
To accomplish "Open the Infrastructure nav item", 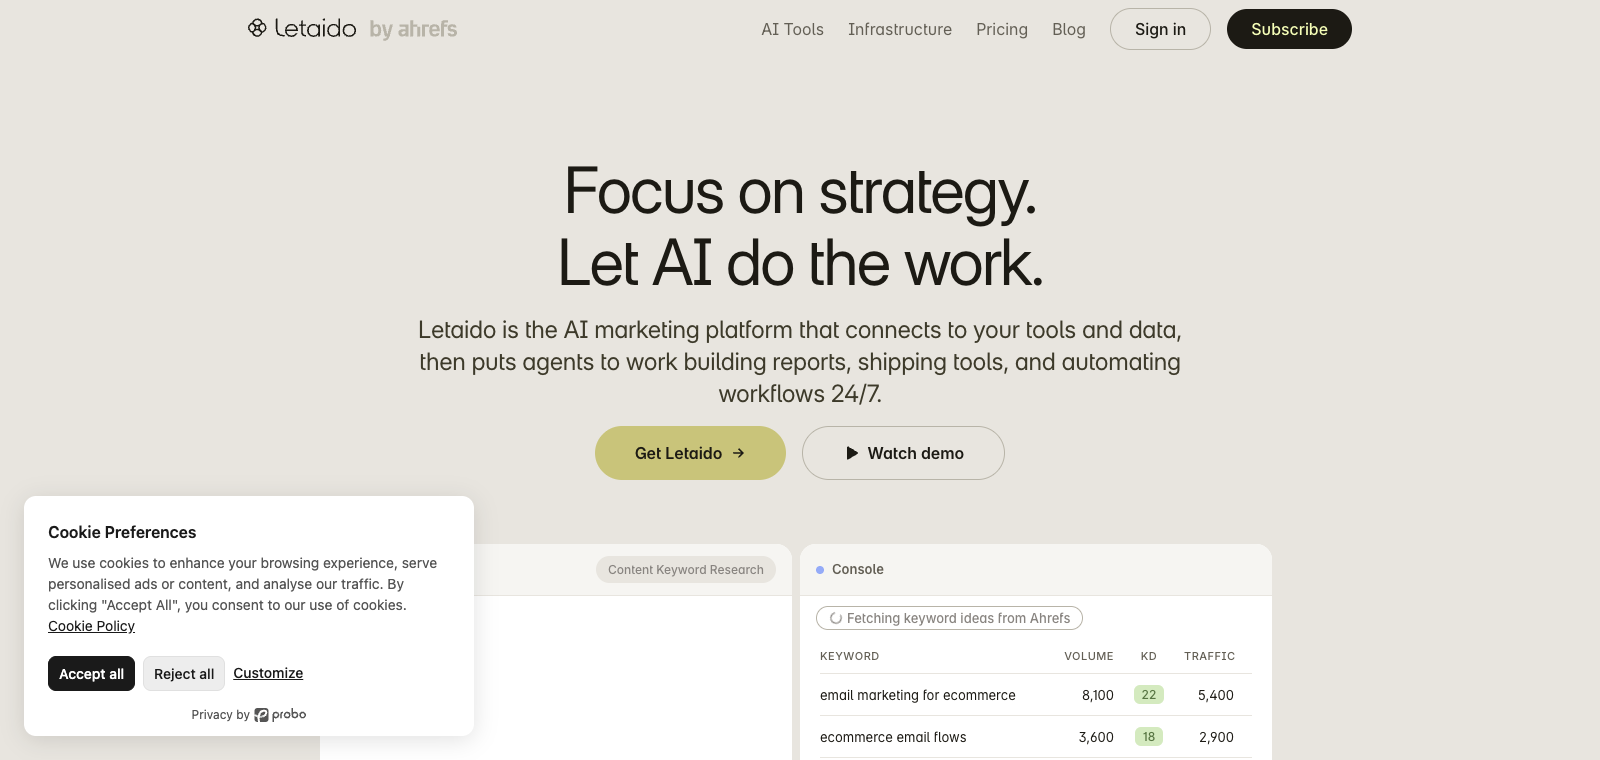I will pyautogui.click(x=900, y=29).
